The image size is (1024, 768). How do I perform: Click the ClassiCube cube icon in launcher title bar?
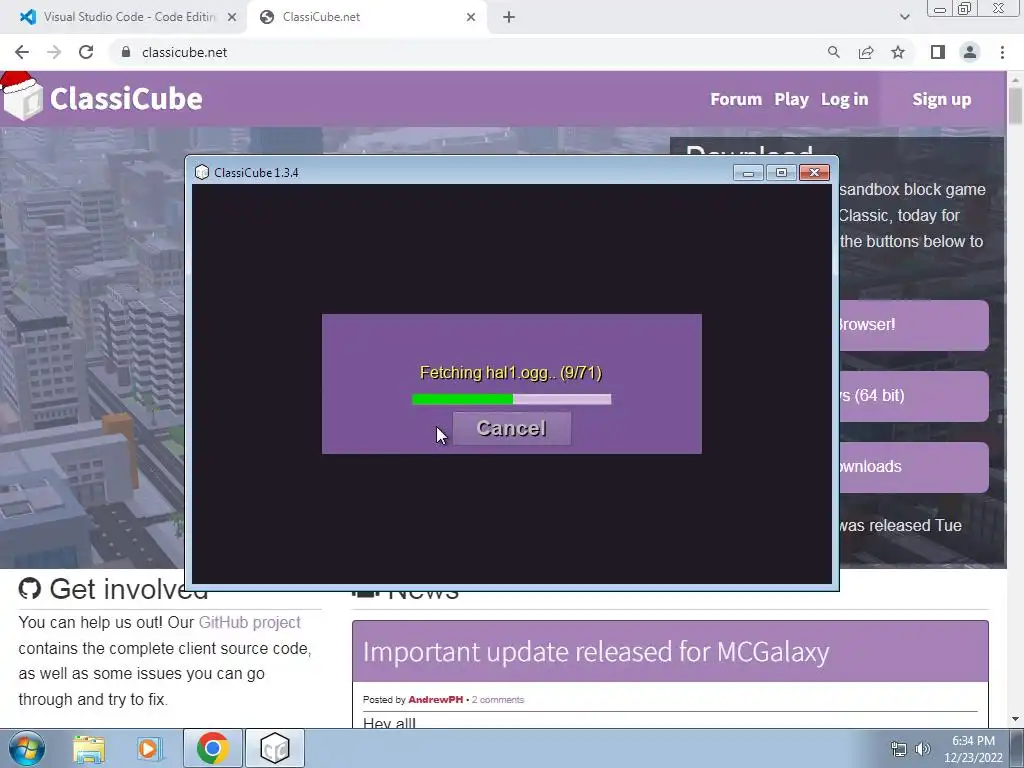(202, 172)
